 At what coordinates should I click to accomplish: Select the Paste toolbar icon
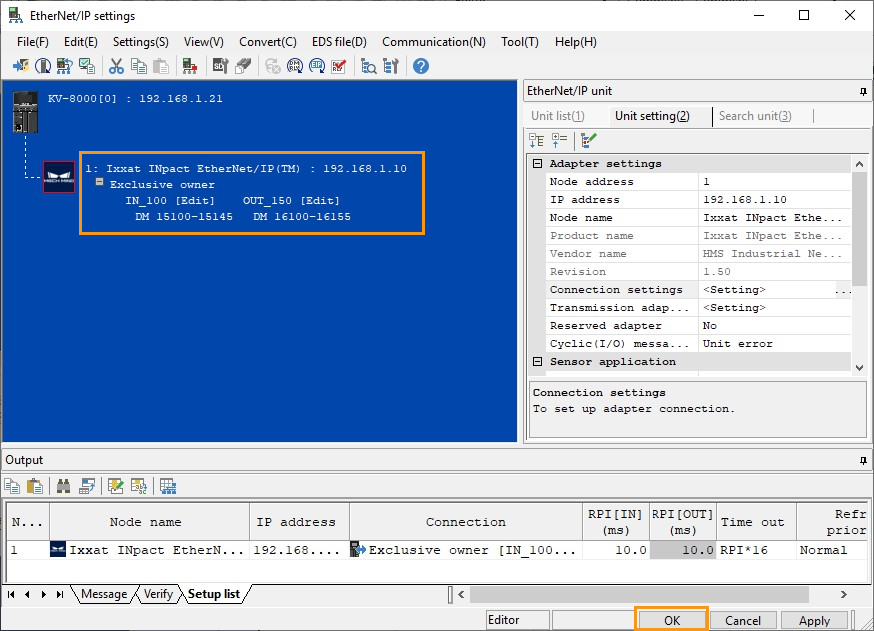point(160,66)
